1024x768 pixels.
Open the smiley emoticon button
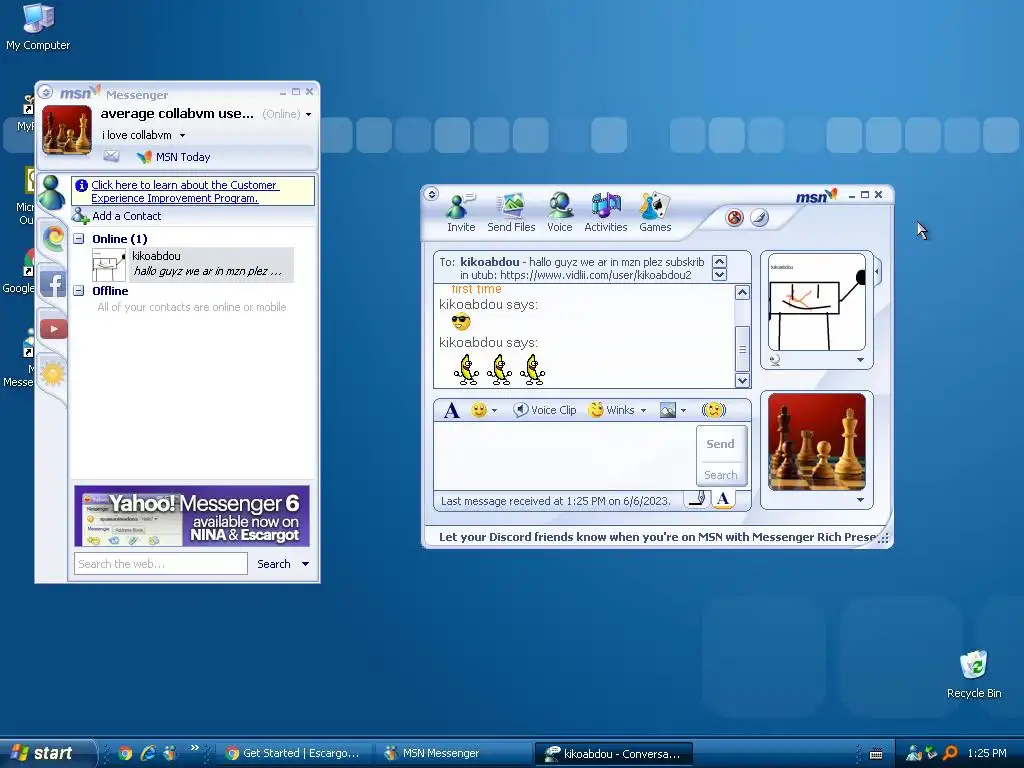tap(479, 410)
